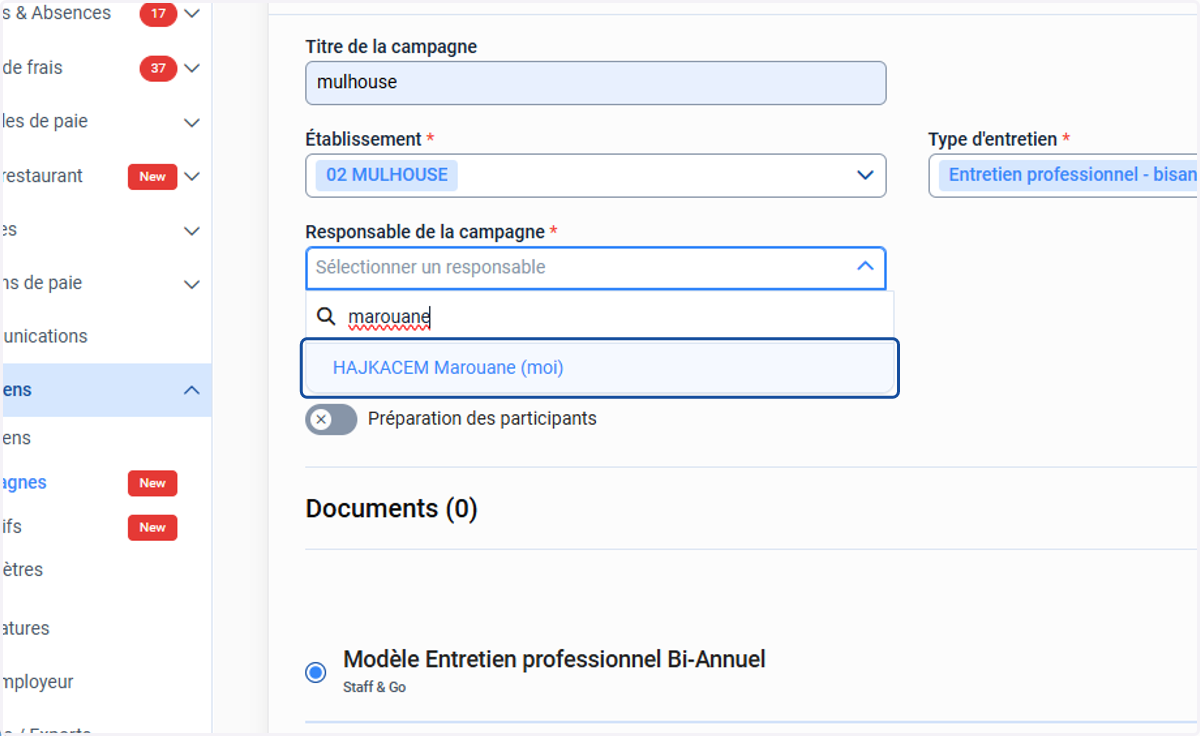Click Sélectionner un responsable placeholder field

[x=596, y=267]
